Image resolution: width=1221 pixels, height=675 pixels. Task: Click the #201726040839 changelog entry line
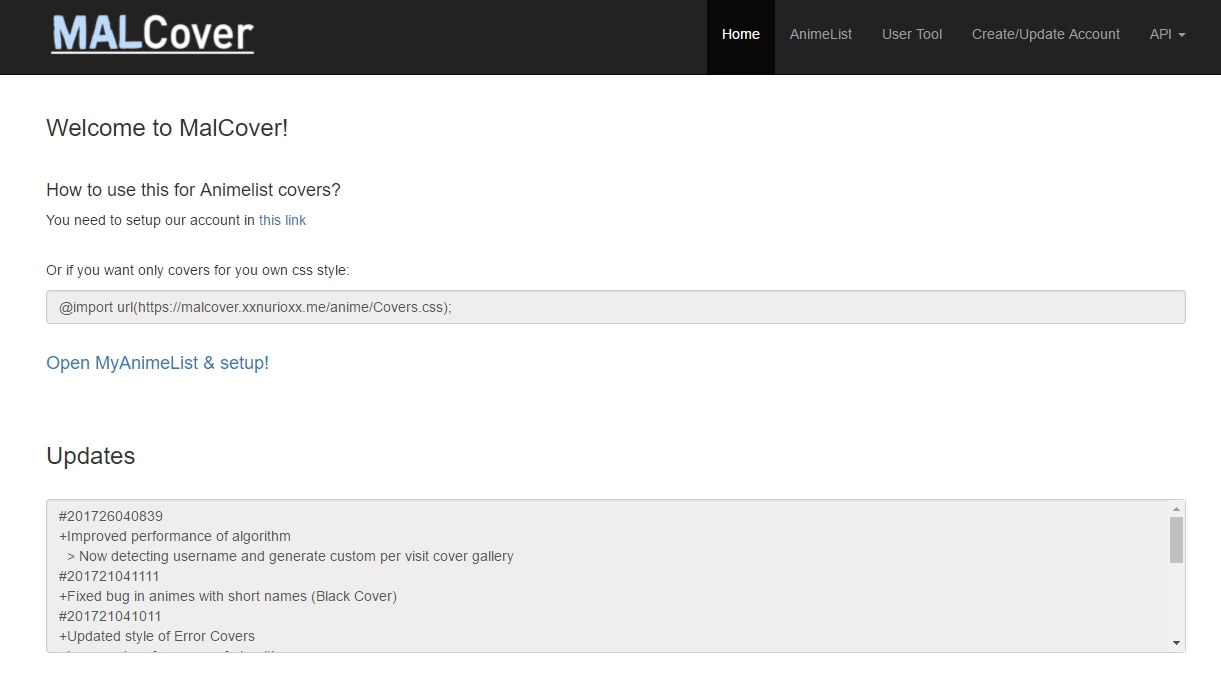pyautogui.click(x=111, y=516)
